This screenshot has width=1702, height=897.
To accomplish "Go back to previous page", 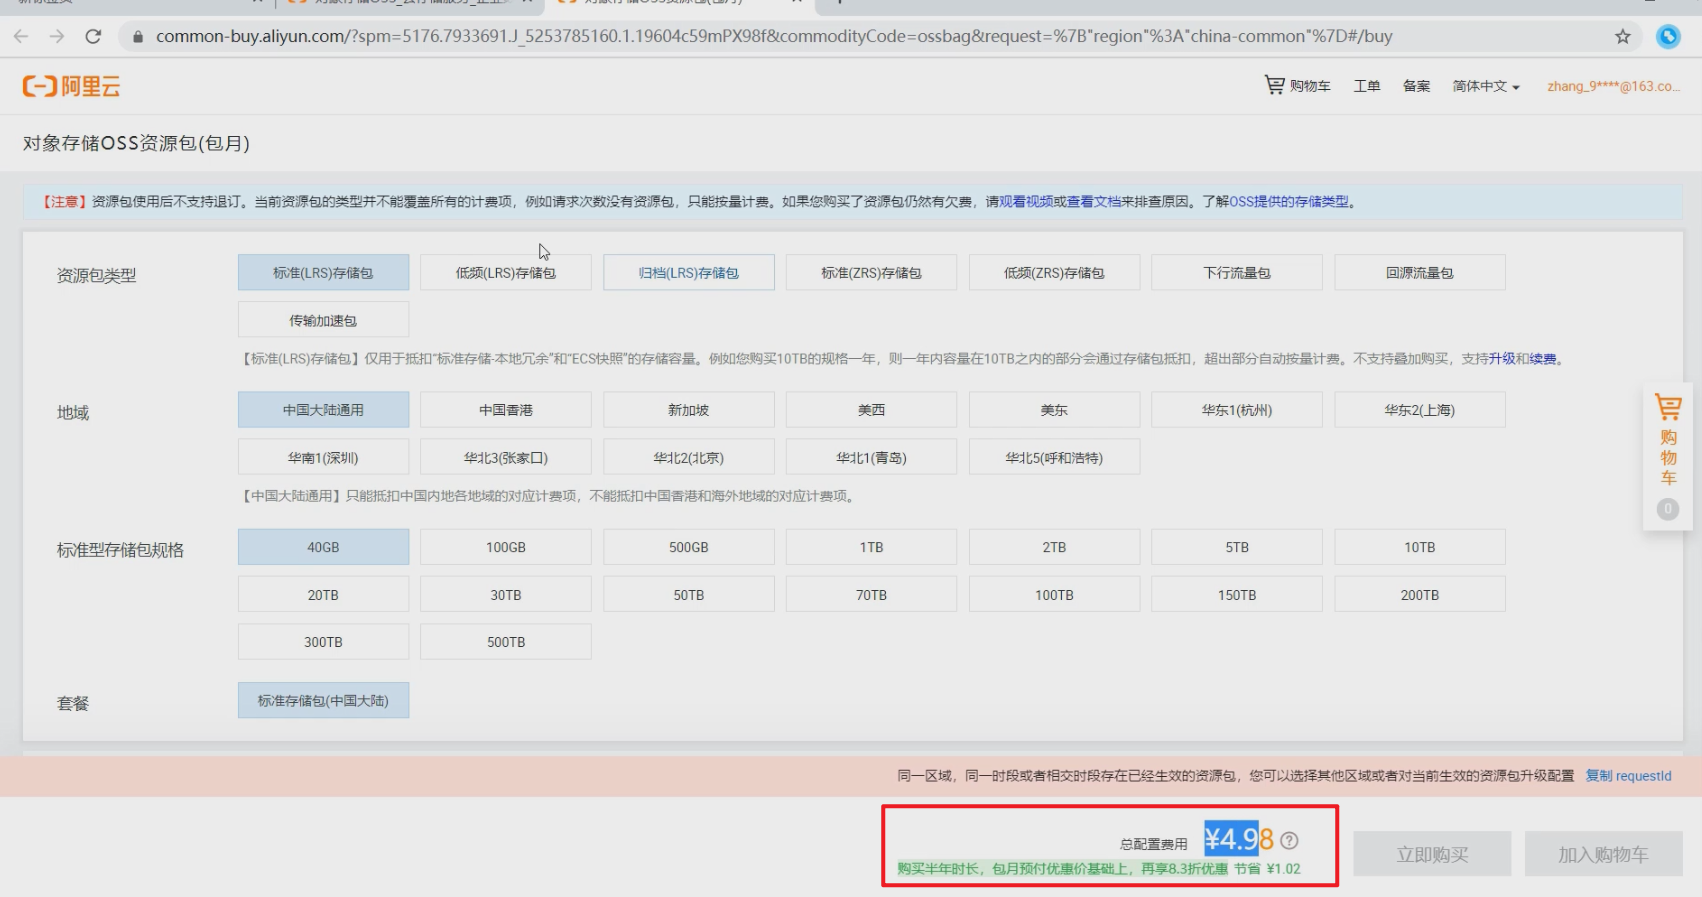I will (x=21, y=37).
